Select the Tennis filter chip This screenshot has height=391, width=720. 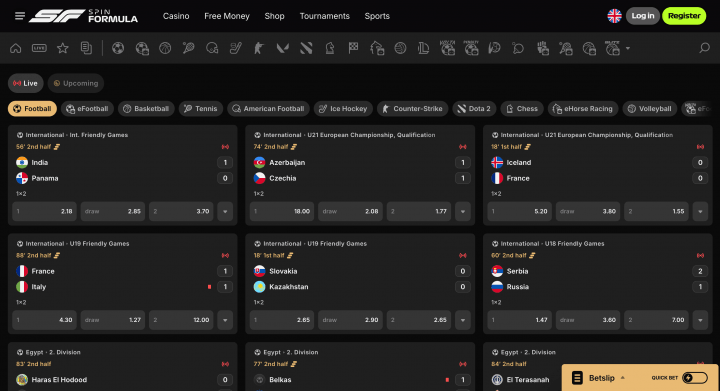coord(201,109)
